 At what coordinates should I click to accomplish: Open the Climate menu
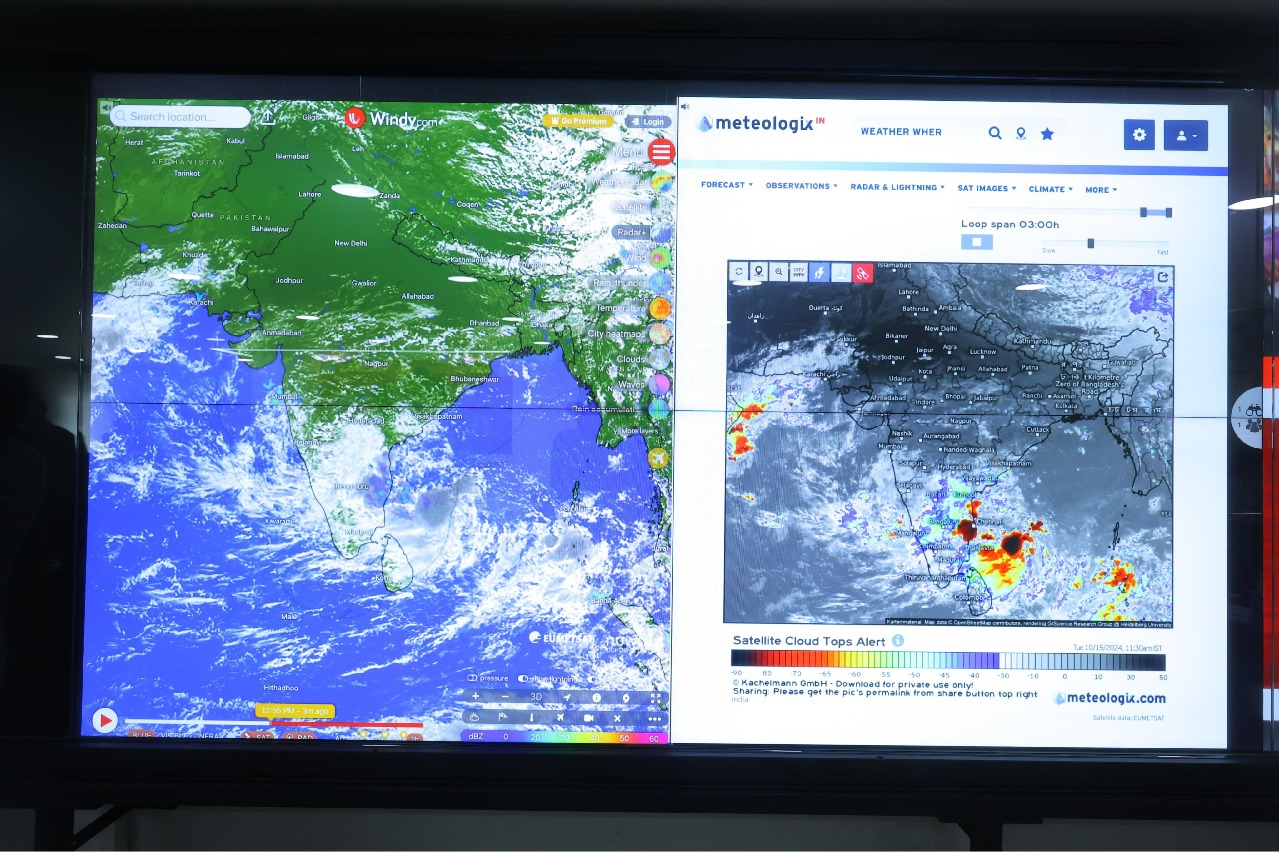pyautogui.click(x=1050, y=189)
